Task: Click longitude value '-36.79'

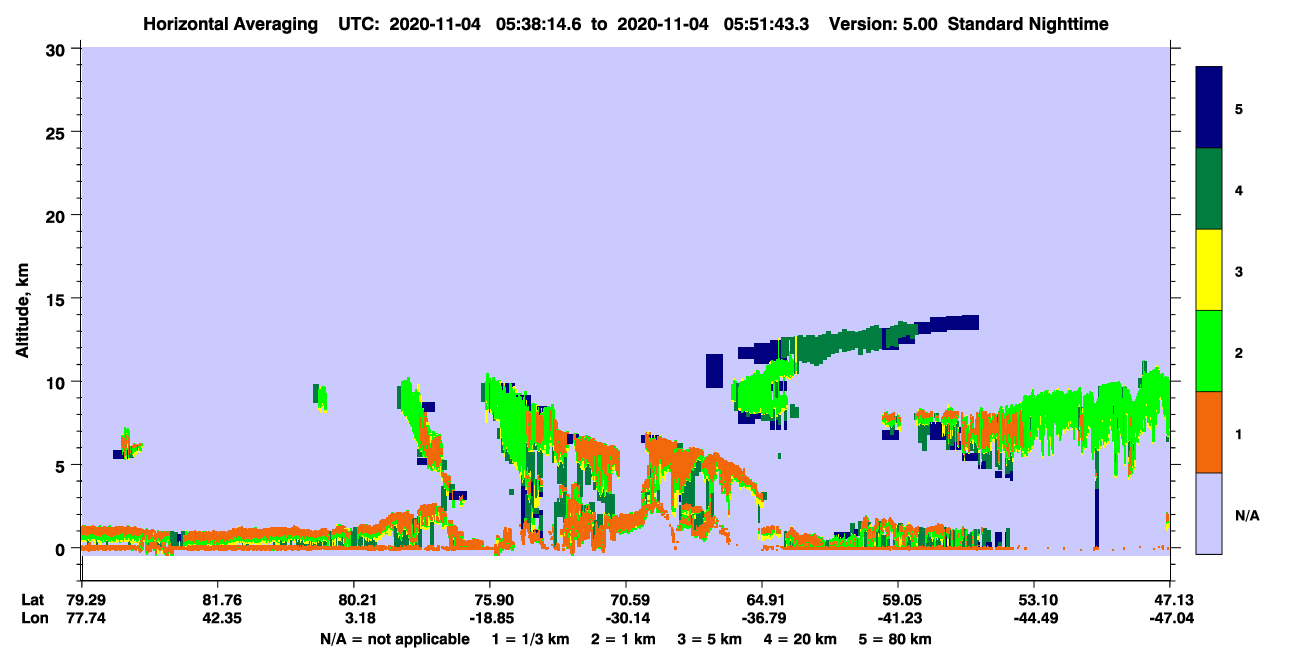Action: click(x=762, y=618)
